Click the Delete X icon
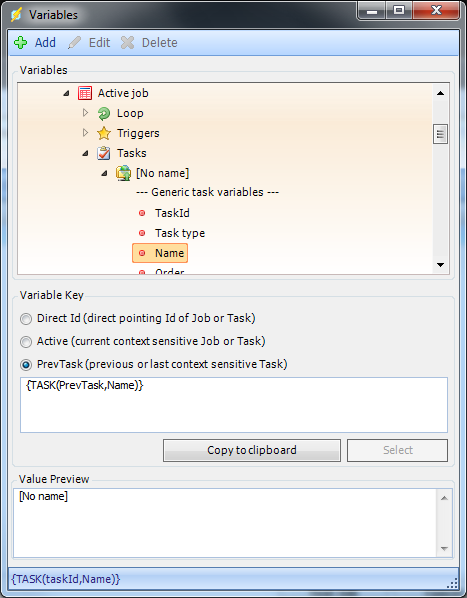Screen dimensions: 467x598 (x=127, y=43)
